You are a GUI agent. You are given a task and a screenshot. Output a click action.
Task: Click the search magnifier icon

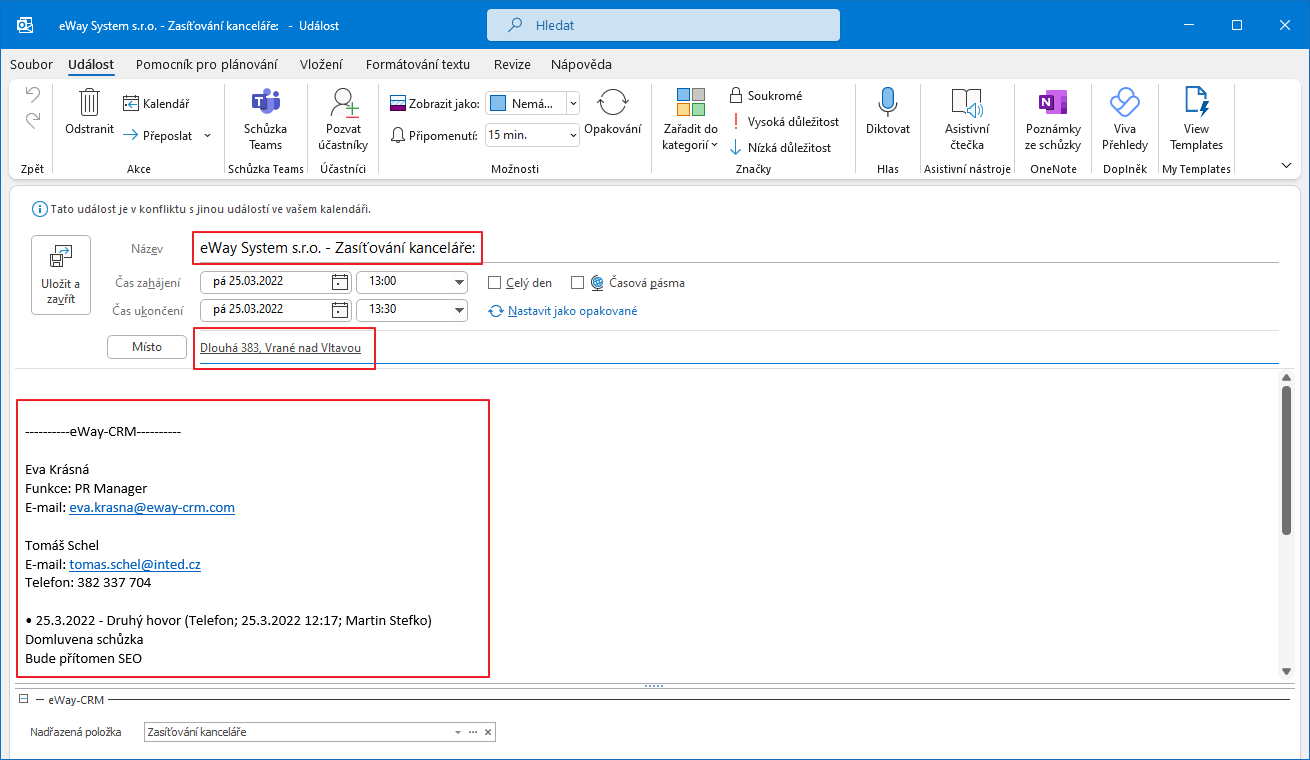516,25
